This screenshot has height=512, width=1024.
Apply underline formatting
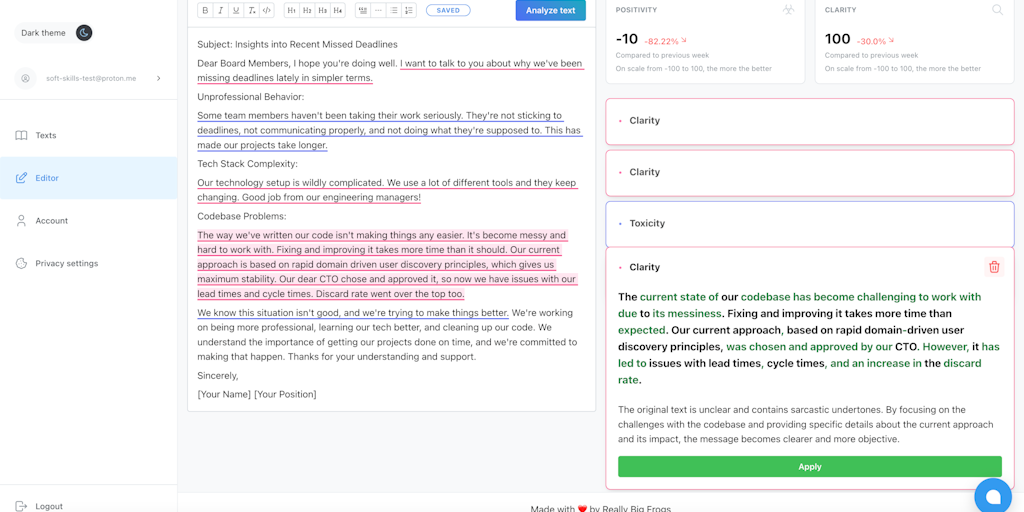[236, 10]
